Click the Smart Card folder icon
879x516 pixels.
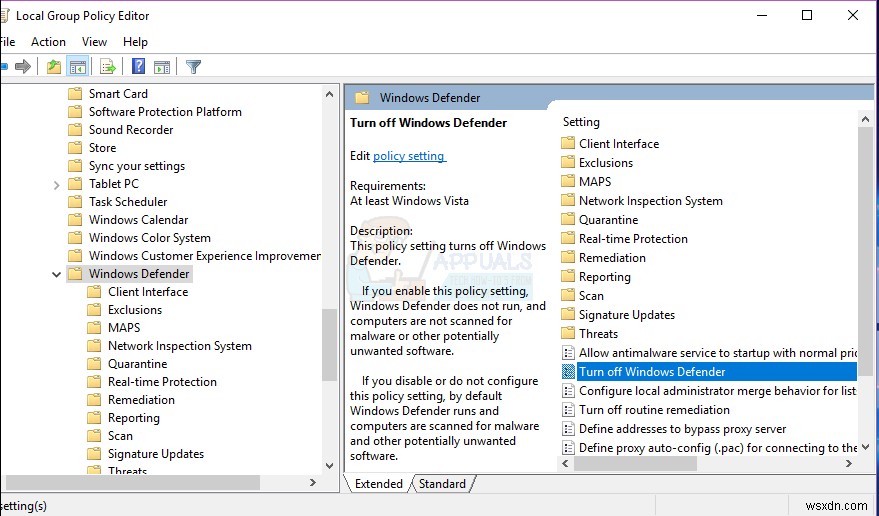tap(75, 94)
